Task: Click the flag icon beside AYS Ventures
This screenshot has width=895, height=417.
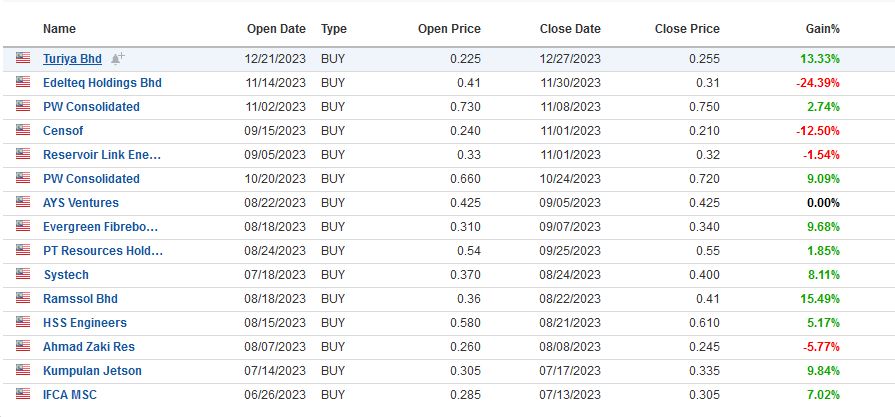Action: [23, 201]
